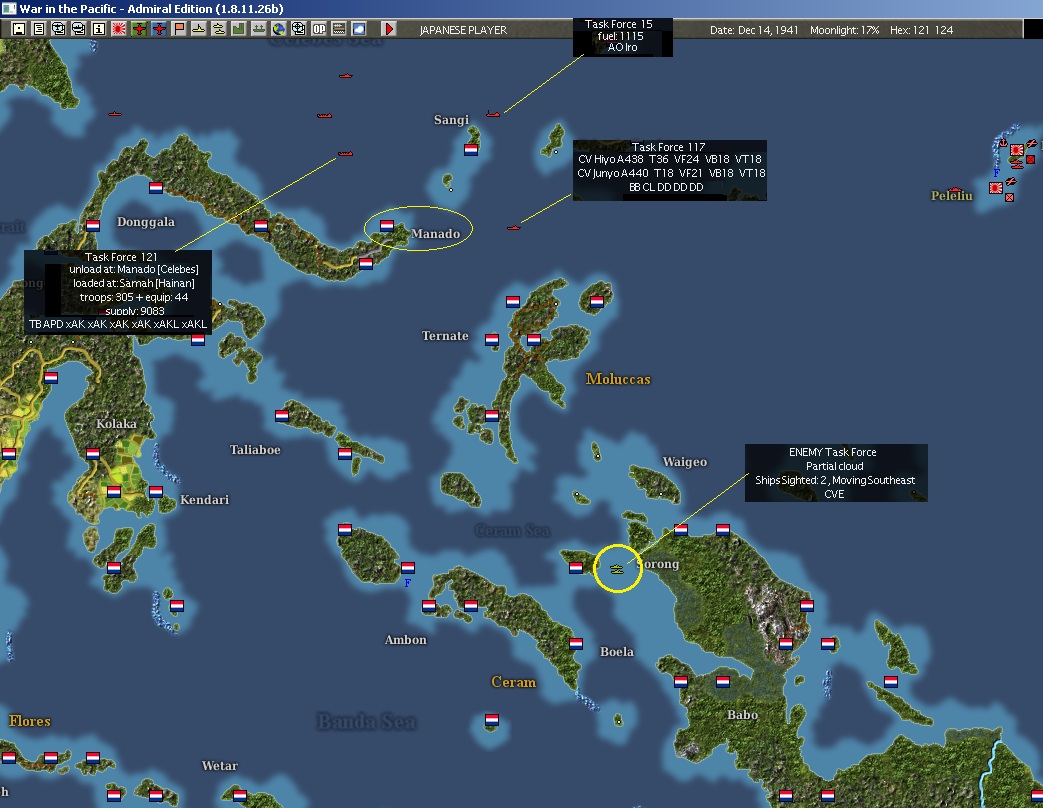Click the striped list icon beside OP

coord(339,29)
